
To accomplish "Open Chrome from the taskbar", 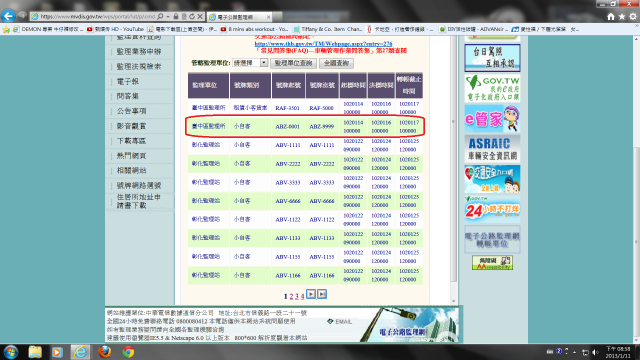I will coord(128,352).
